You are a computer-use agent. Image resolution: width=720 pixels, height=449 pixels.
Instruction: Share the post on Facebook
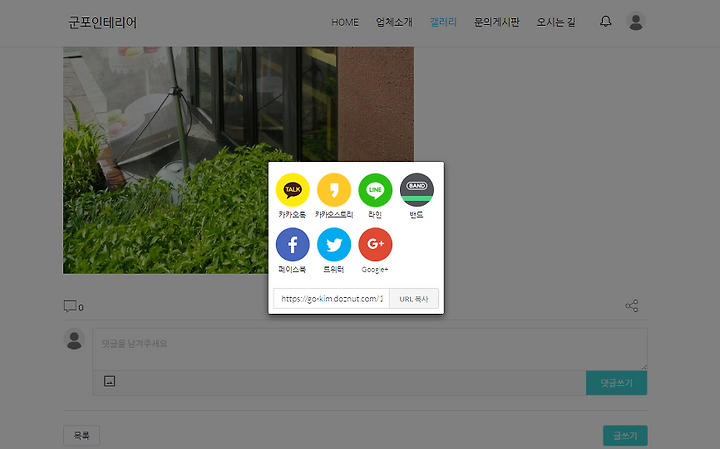click(292, 245)
